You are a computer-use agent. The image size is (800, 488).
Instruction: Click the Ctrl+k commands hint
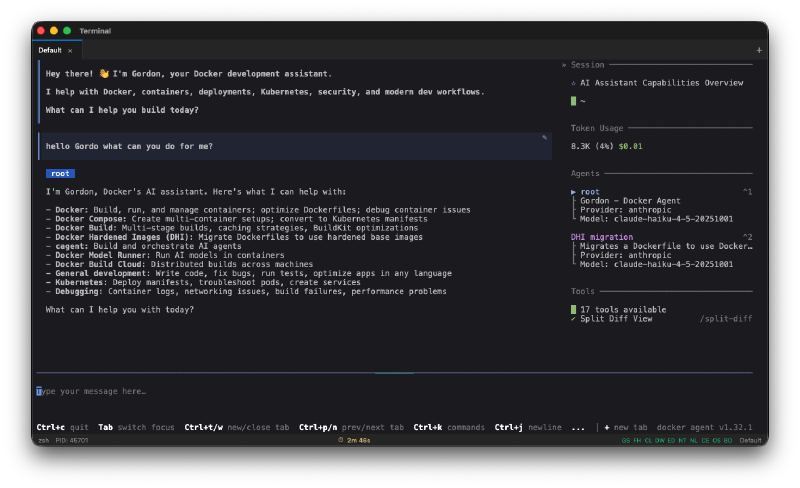(449, 427)
